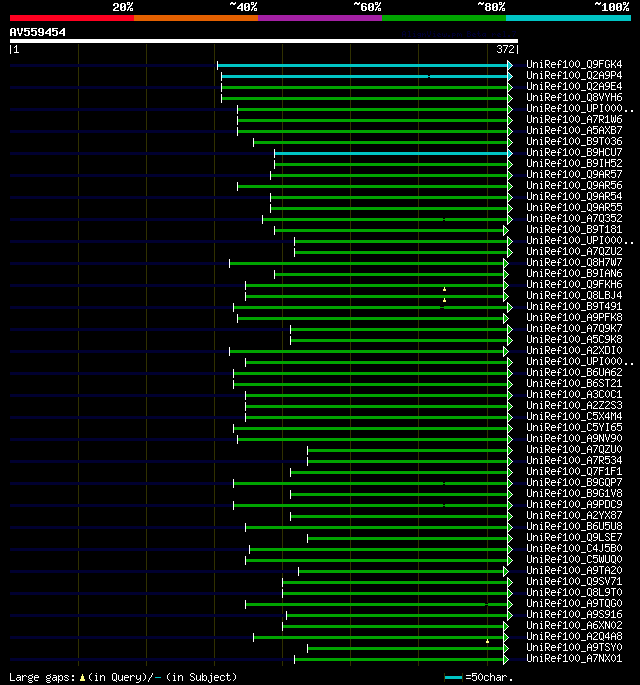Select the UniRef100_Q9AR55 label
Image resolution: width=640 pixels, height=685 pixels.
pyautogui.click(x=574, y=208)
